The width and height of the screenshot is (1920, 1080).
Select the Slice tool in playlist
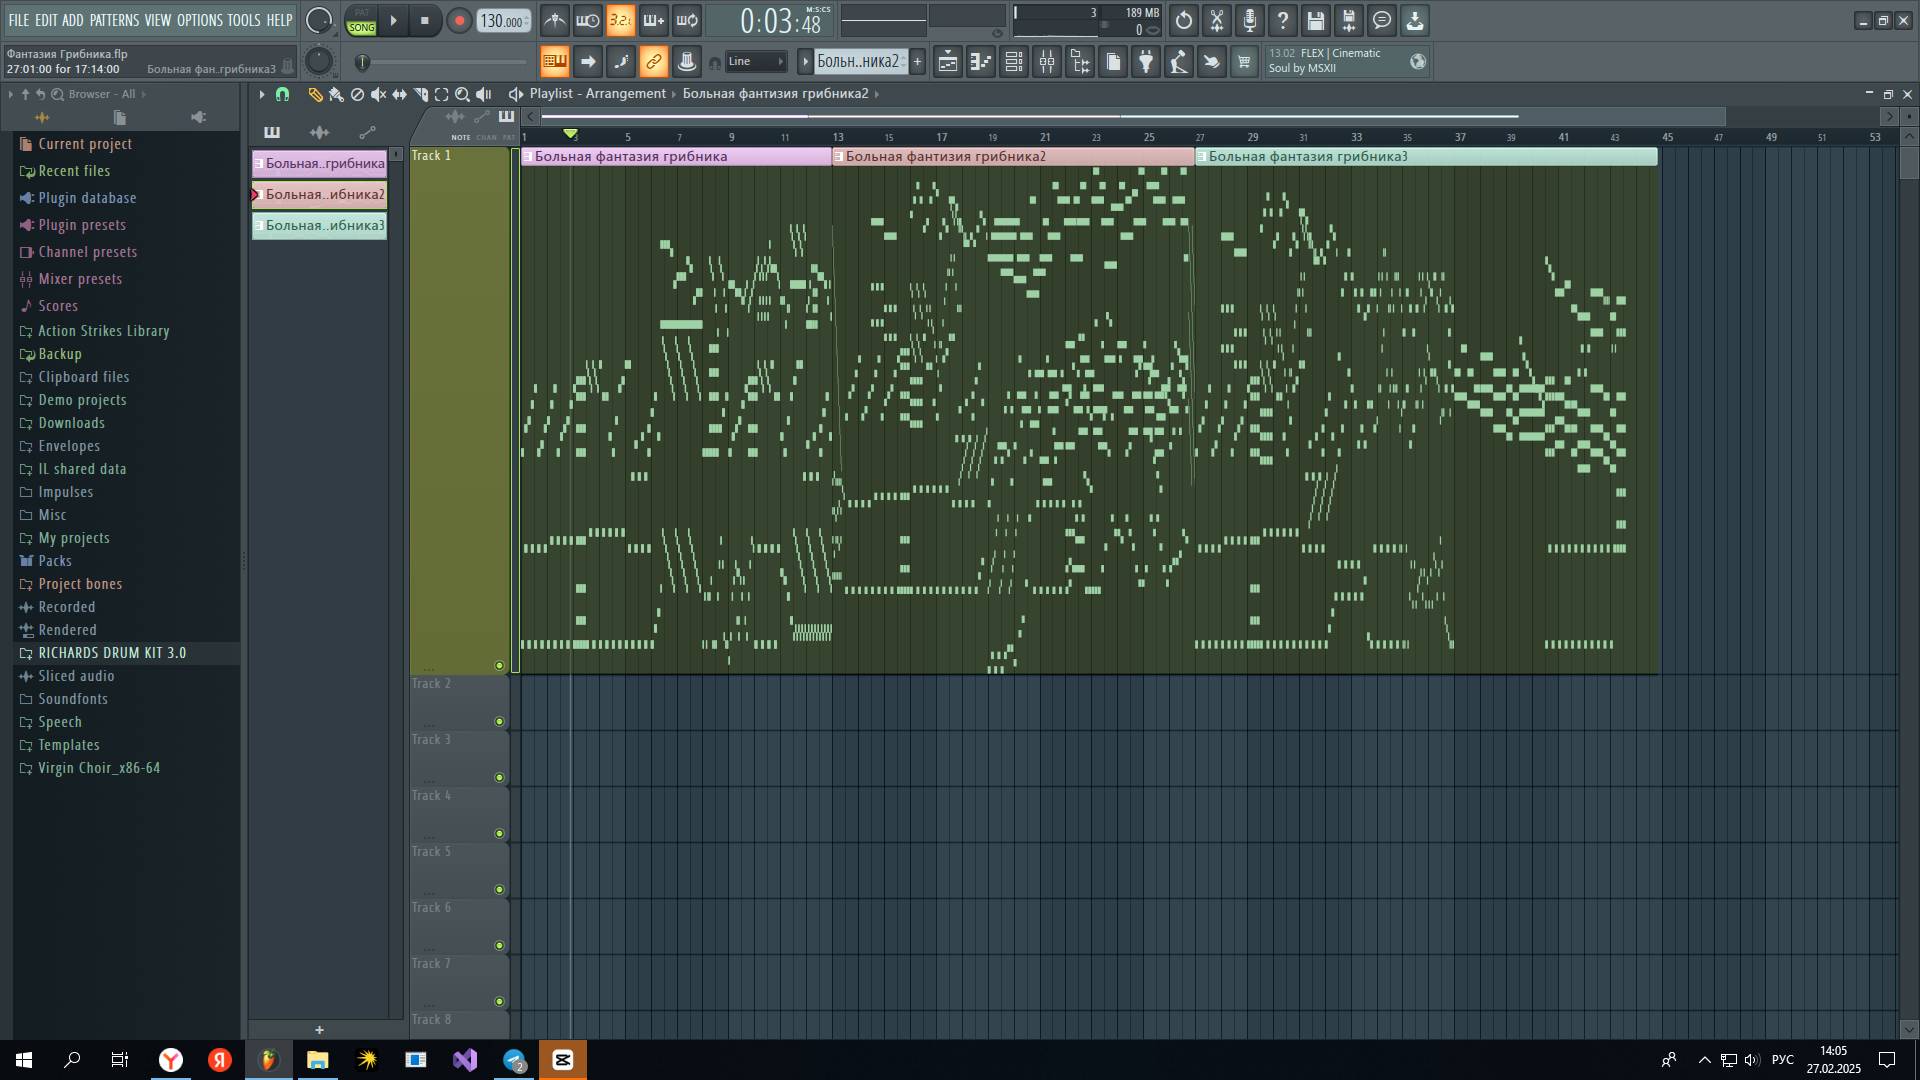click(x=420, y=94)
